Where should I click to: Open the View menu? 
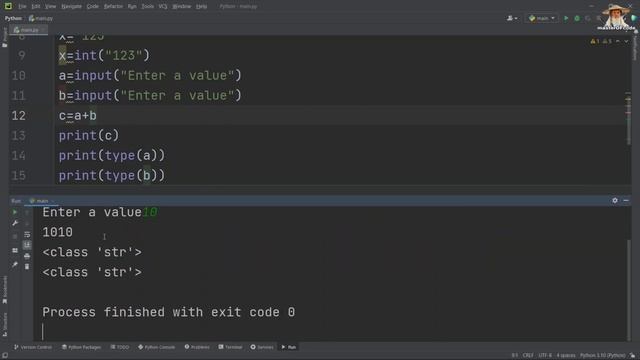click(x=50, y=7)
